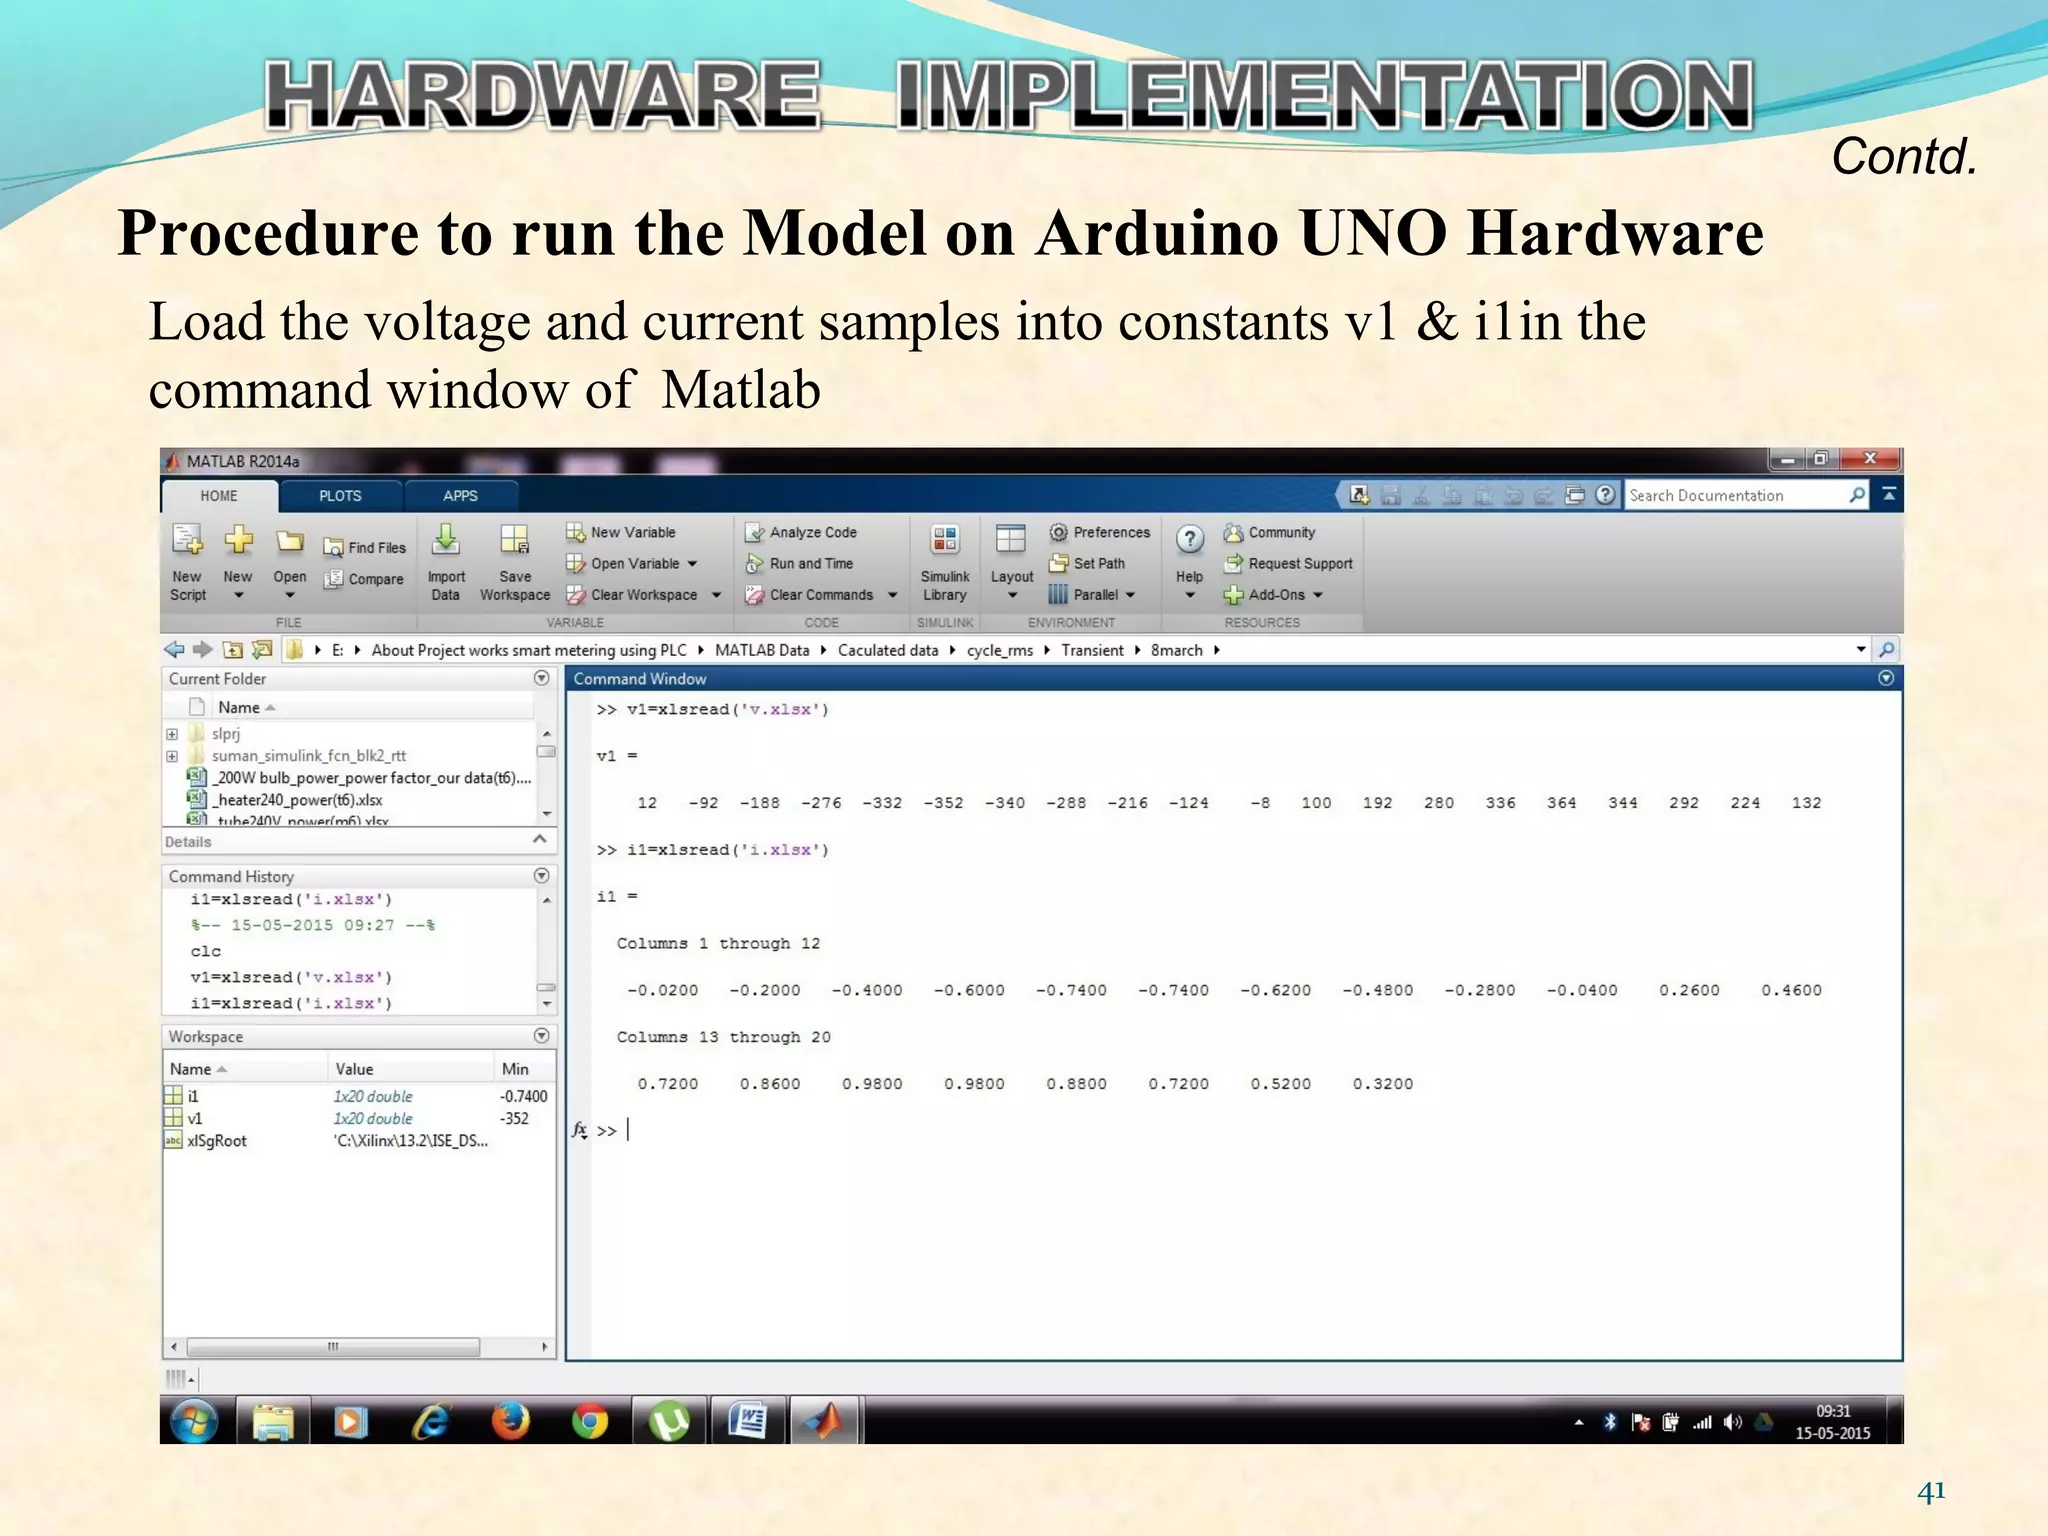Click Import Data icon
This screenshot has height=1536, width=2048.
click(x=446, y=541)
